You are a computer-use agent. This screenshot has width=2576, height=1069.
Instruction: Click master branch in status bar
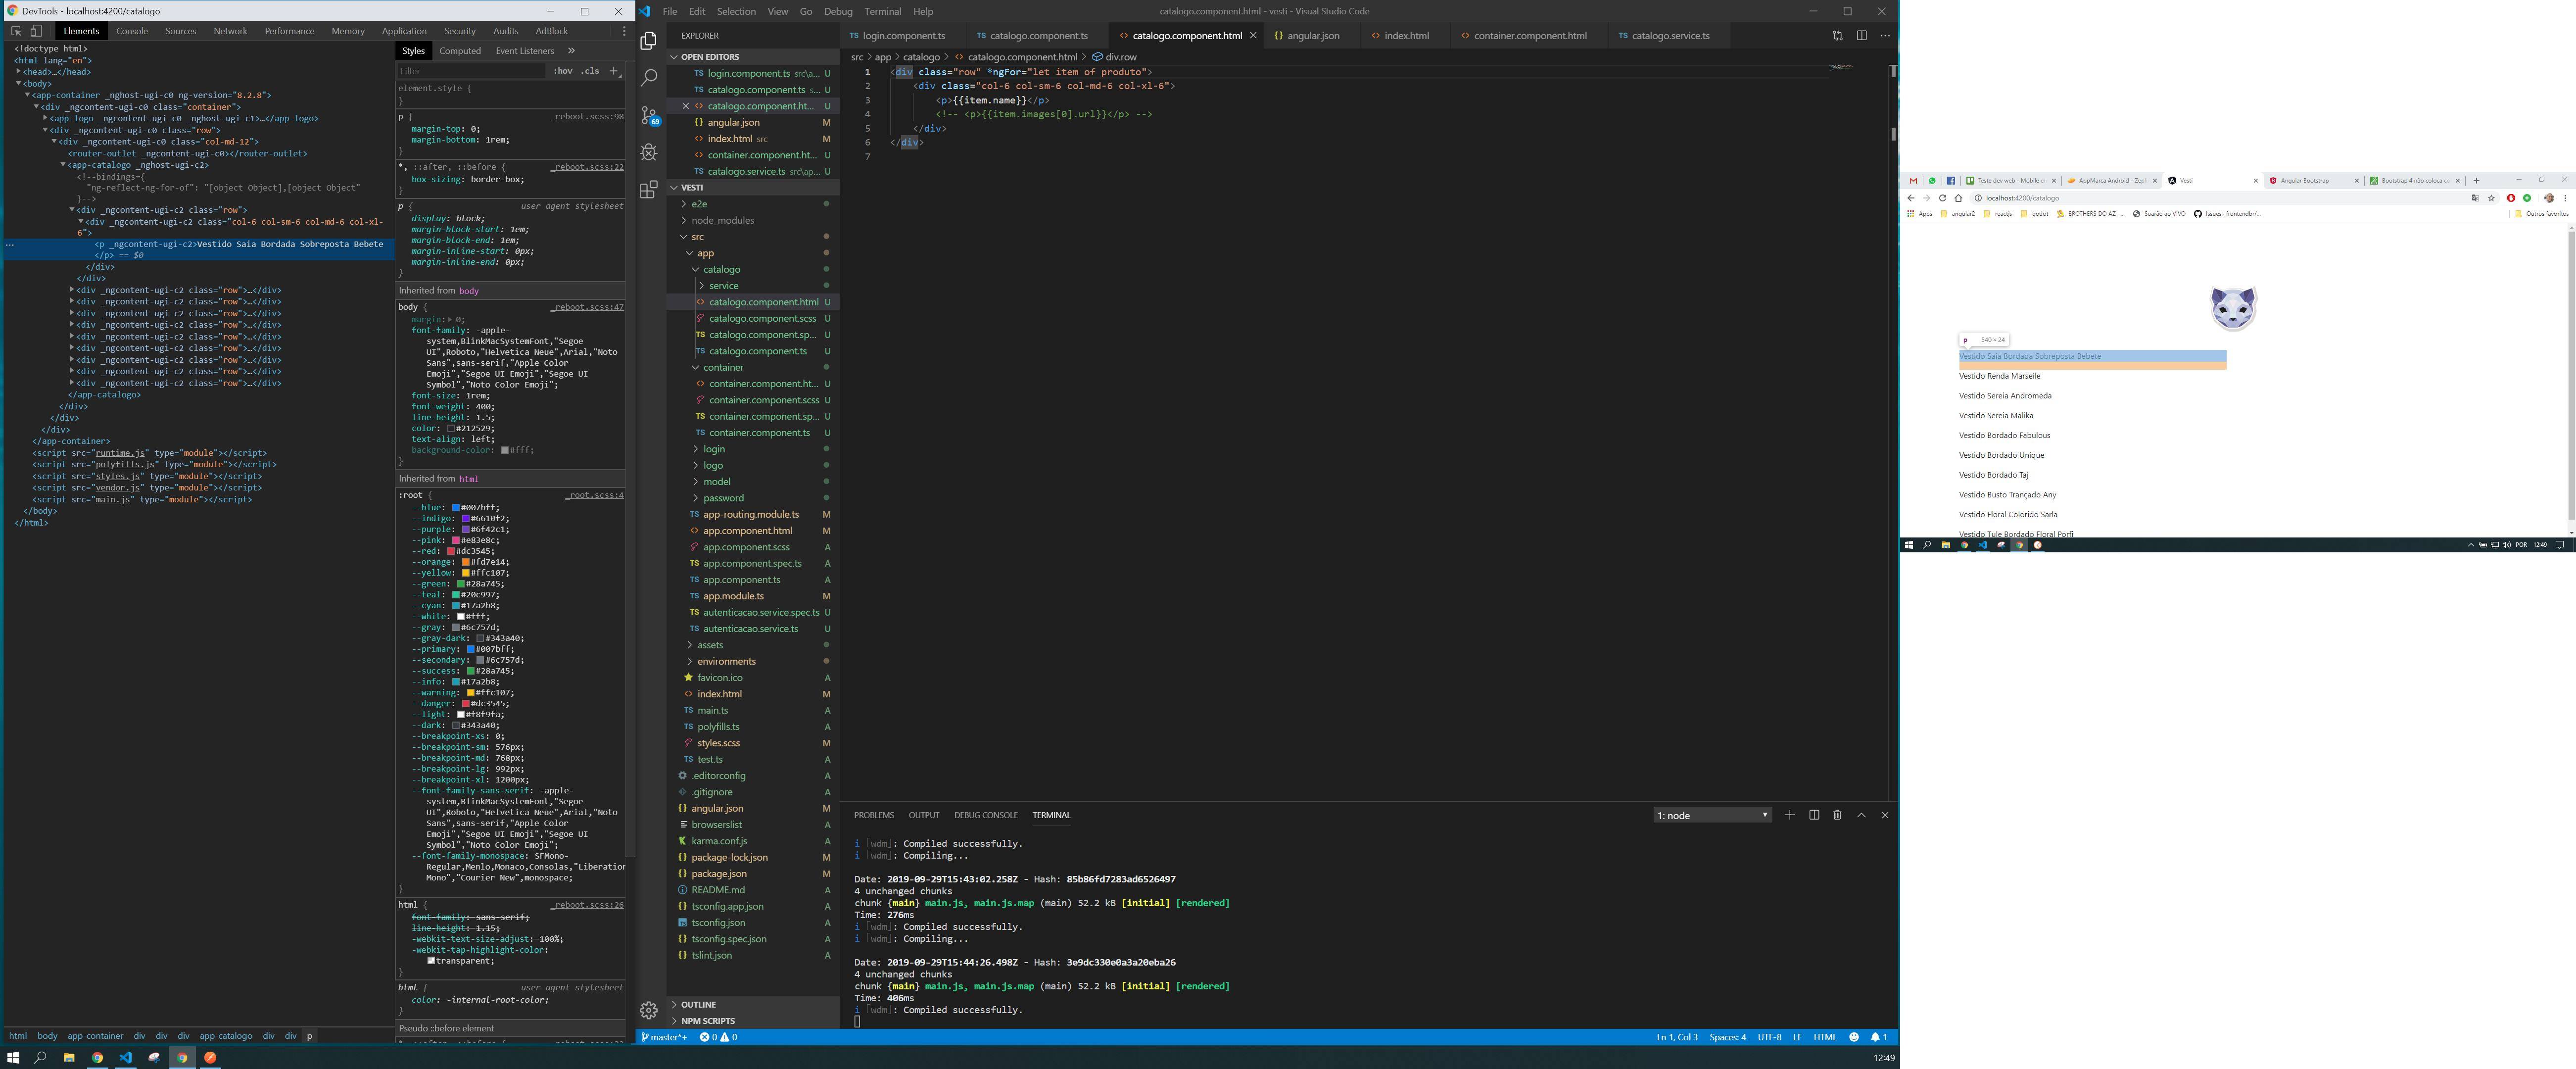(x=664, y=1037)
